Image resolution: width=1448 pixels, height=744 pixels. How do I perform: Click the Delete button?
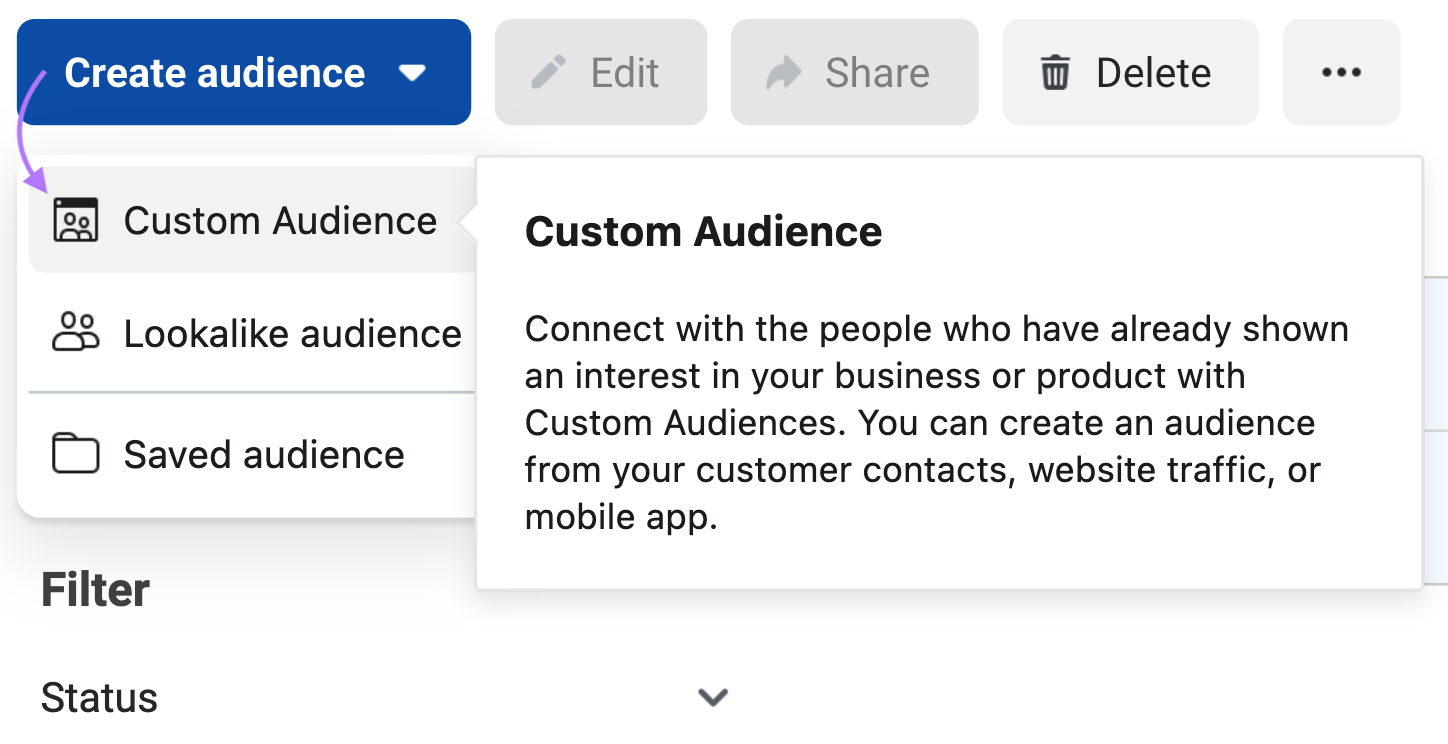click(x=1130, y=72)
